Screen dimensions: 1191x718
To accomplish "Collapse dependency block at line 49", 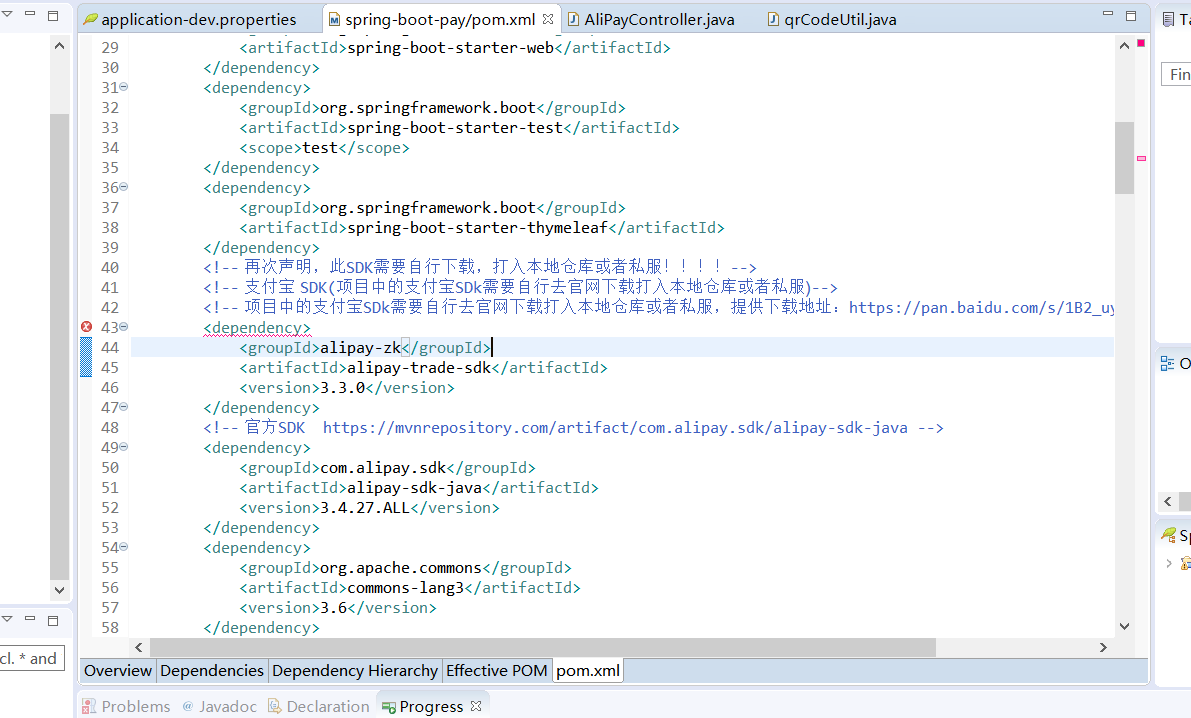I will (124, 447).
